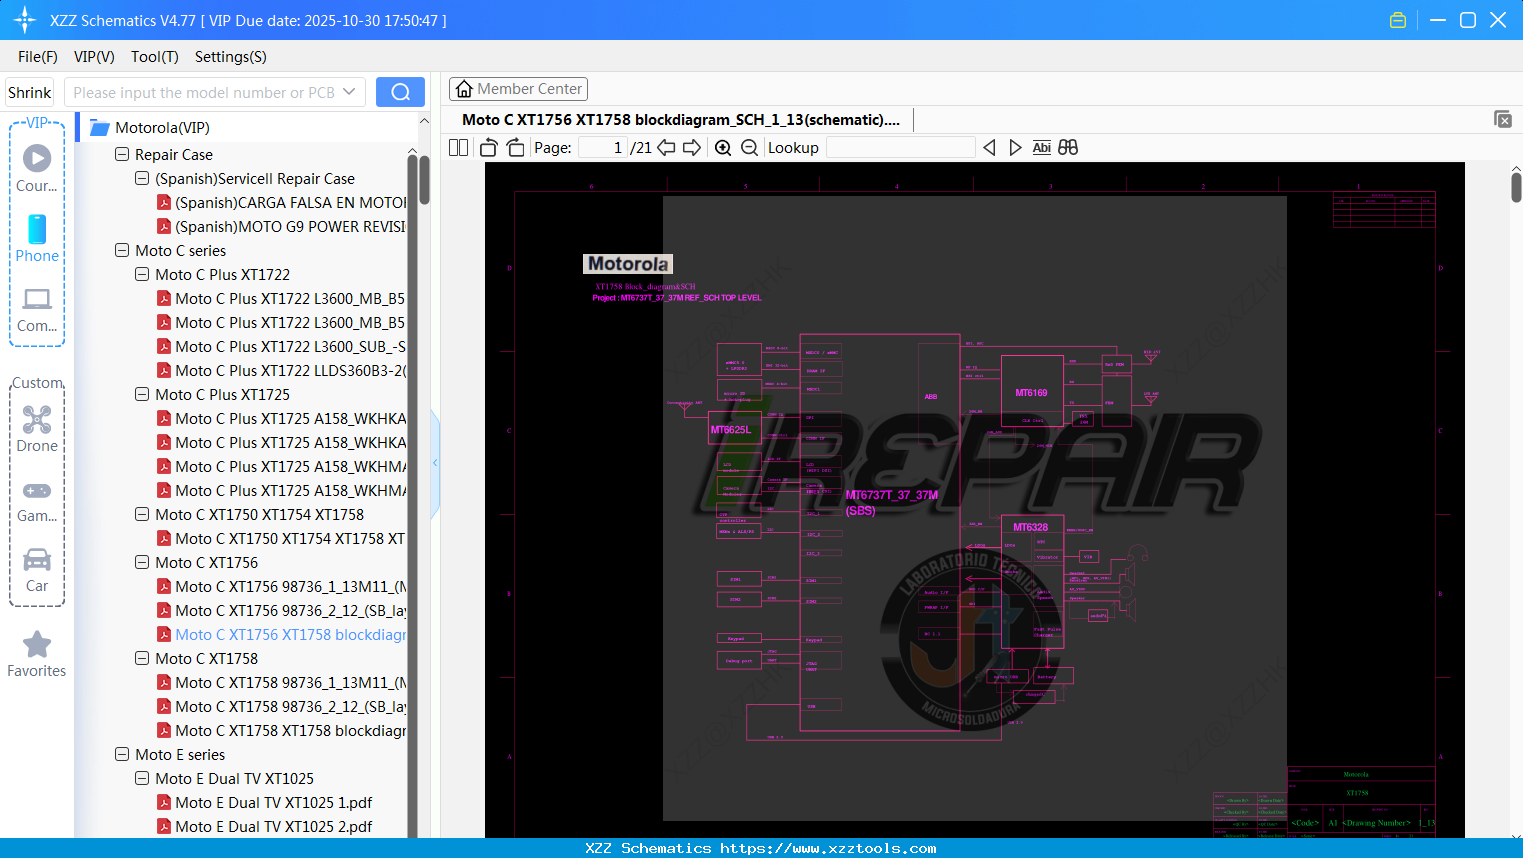Toggle the split page view icon
1523x858 pixels.
pos(459,148)
